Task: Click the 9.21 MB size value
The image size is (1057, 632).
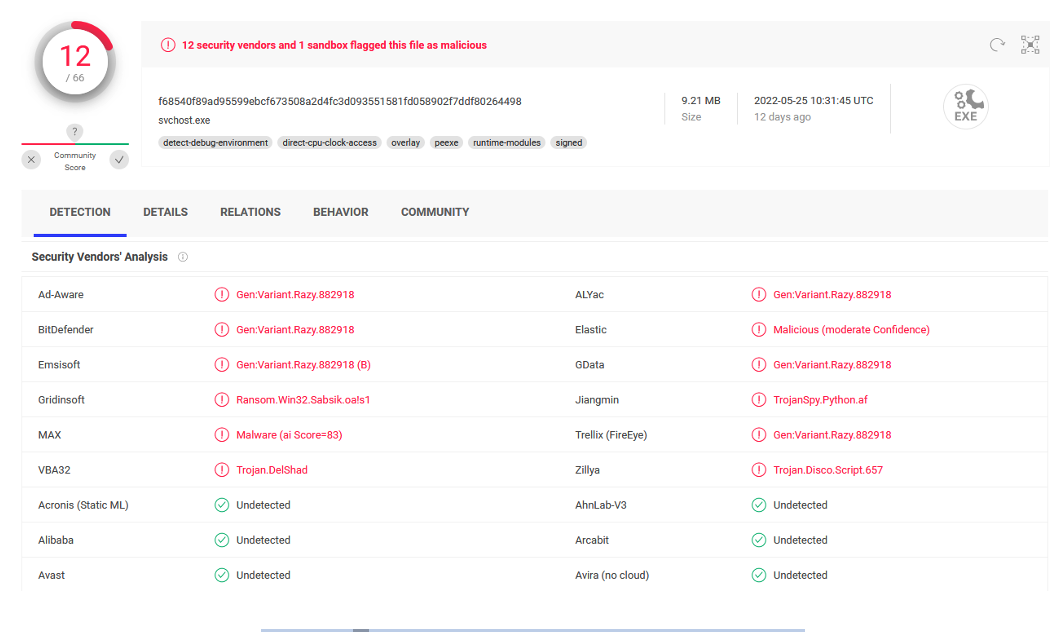Action: (x=700, y=100)
